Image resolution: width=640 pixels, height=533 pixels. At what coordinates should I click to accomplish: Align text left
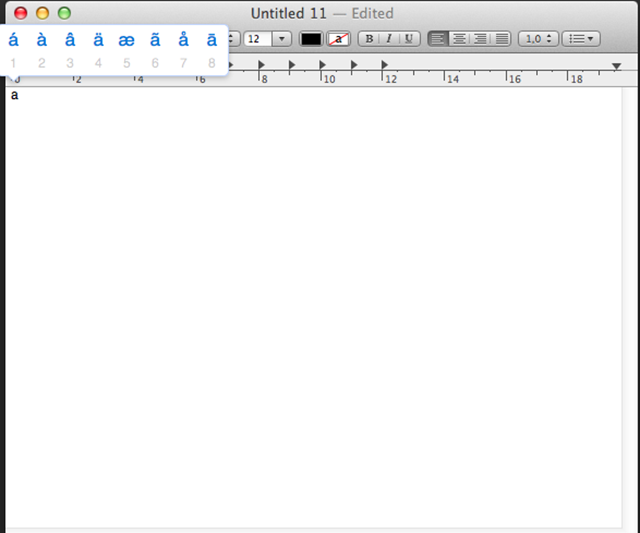pos(438,39)
